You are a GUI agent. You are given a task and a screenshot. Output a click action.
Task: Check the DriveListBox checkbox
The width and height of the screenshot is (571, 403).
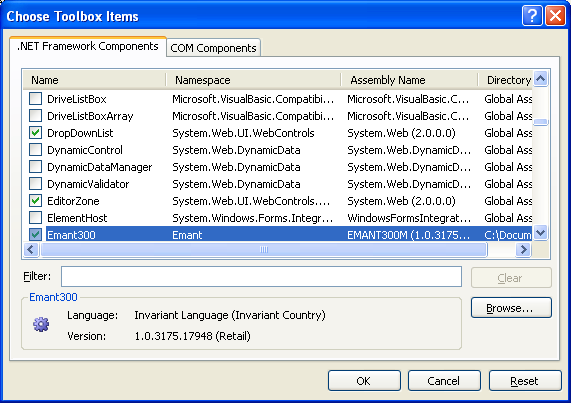point(35,99)
